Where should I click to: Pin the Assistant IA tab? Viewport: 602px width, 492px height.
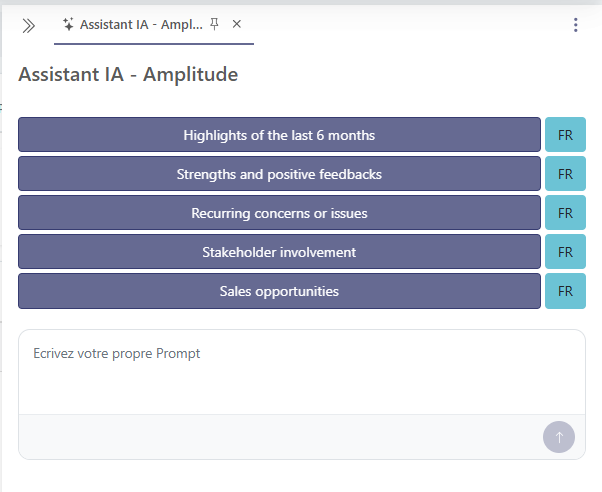tap(214, 24)
